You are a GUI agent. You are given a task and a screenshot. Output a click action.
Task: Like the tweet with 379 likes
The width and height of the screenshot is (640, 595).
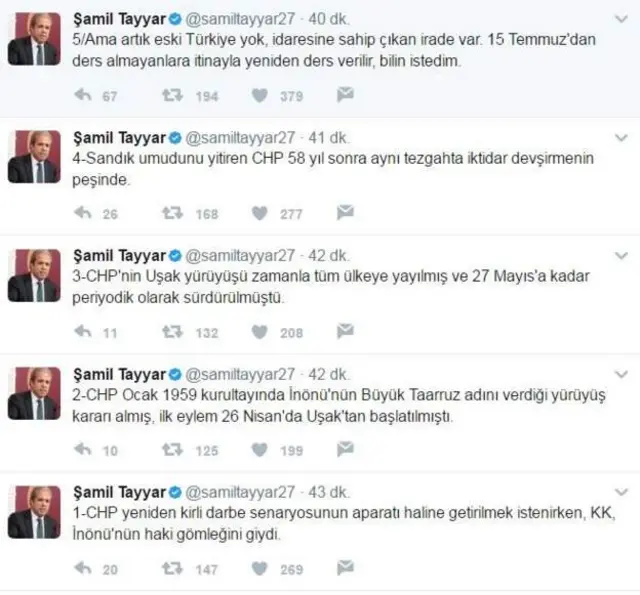tap(260, 95)
